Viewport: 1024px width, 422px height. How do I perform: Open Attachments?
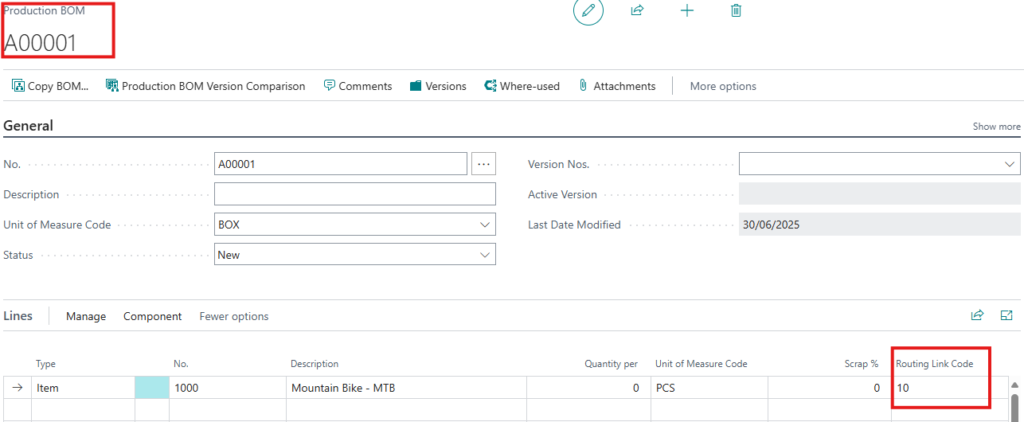point(617,86)
